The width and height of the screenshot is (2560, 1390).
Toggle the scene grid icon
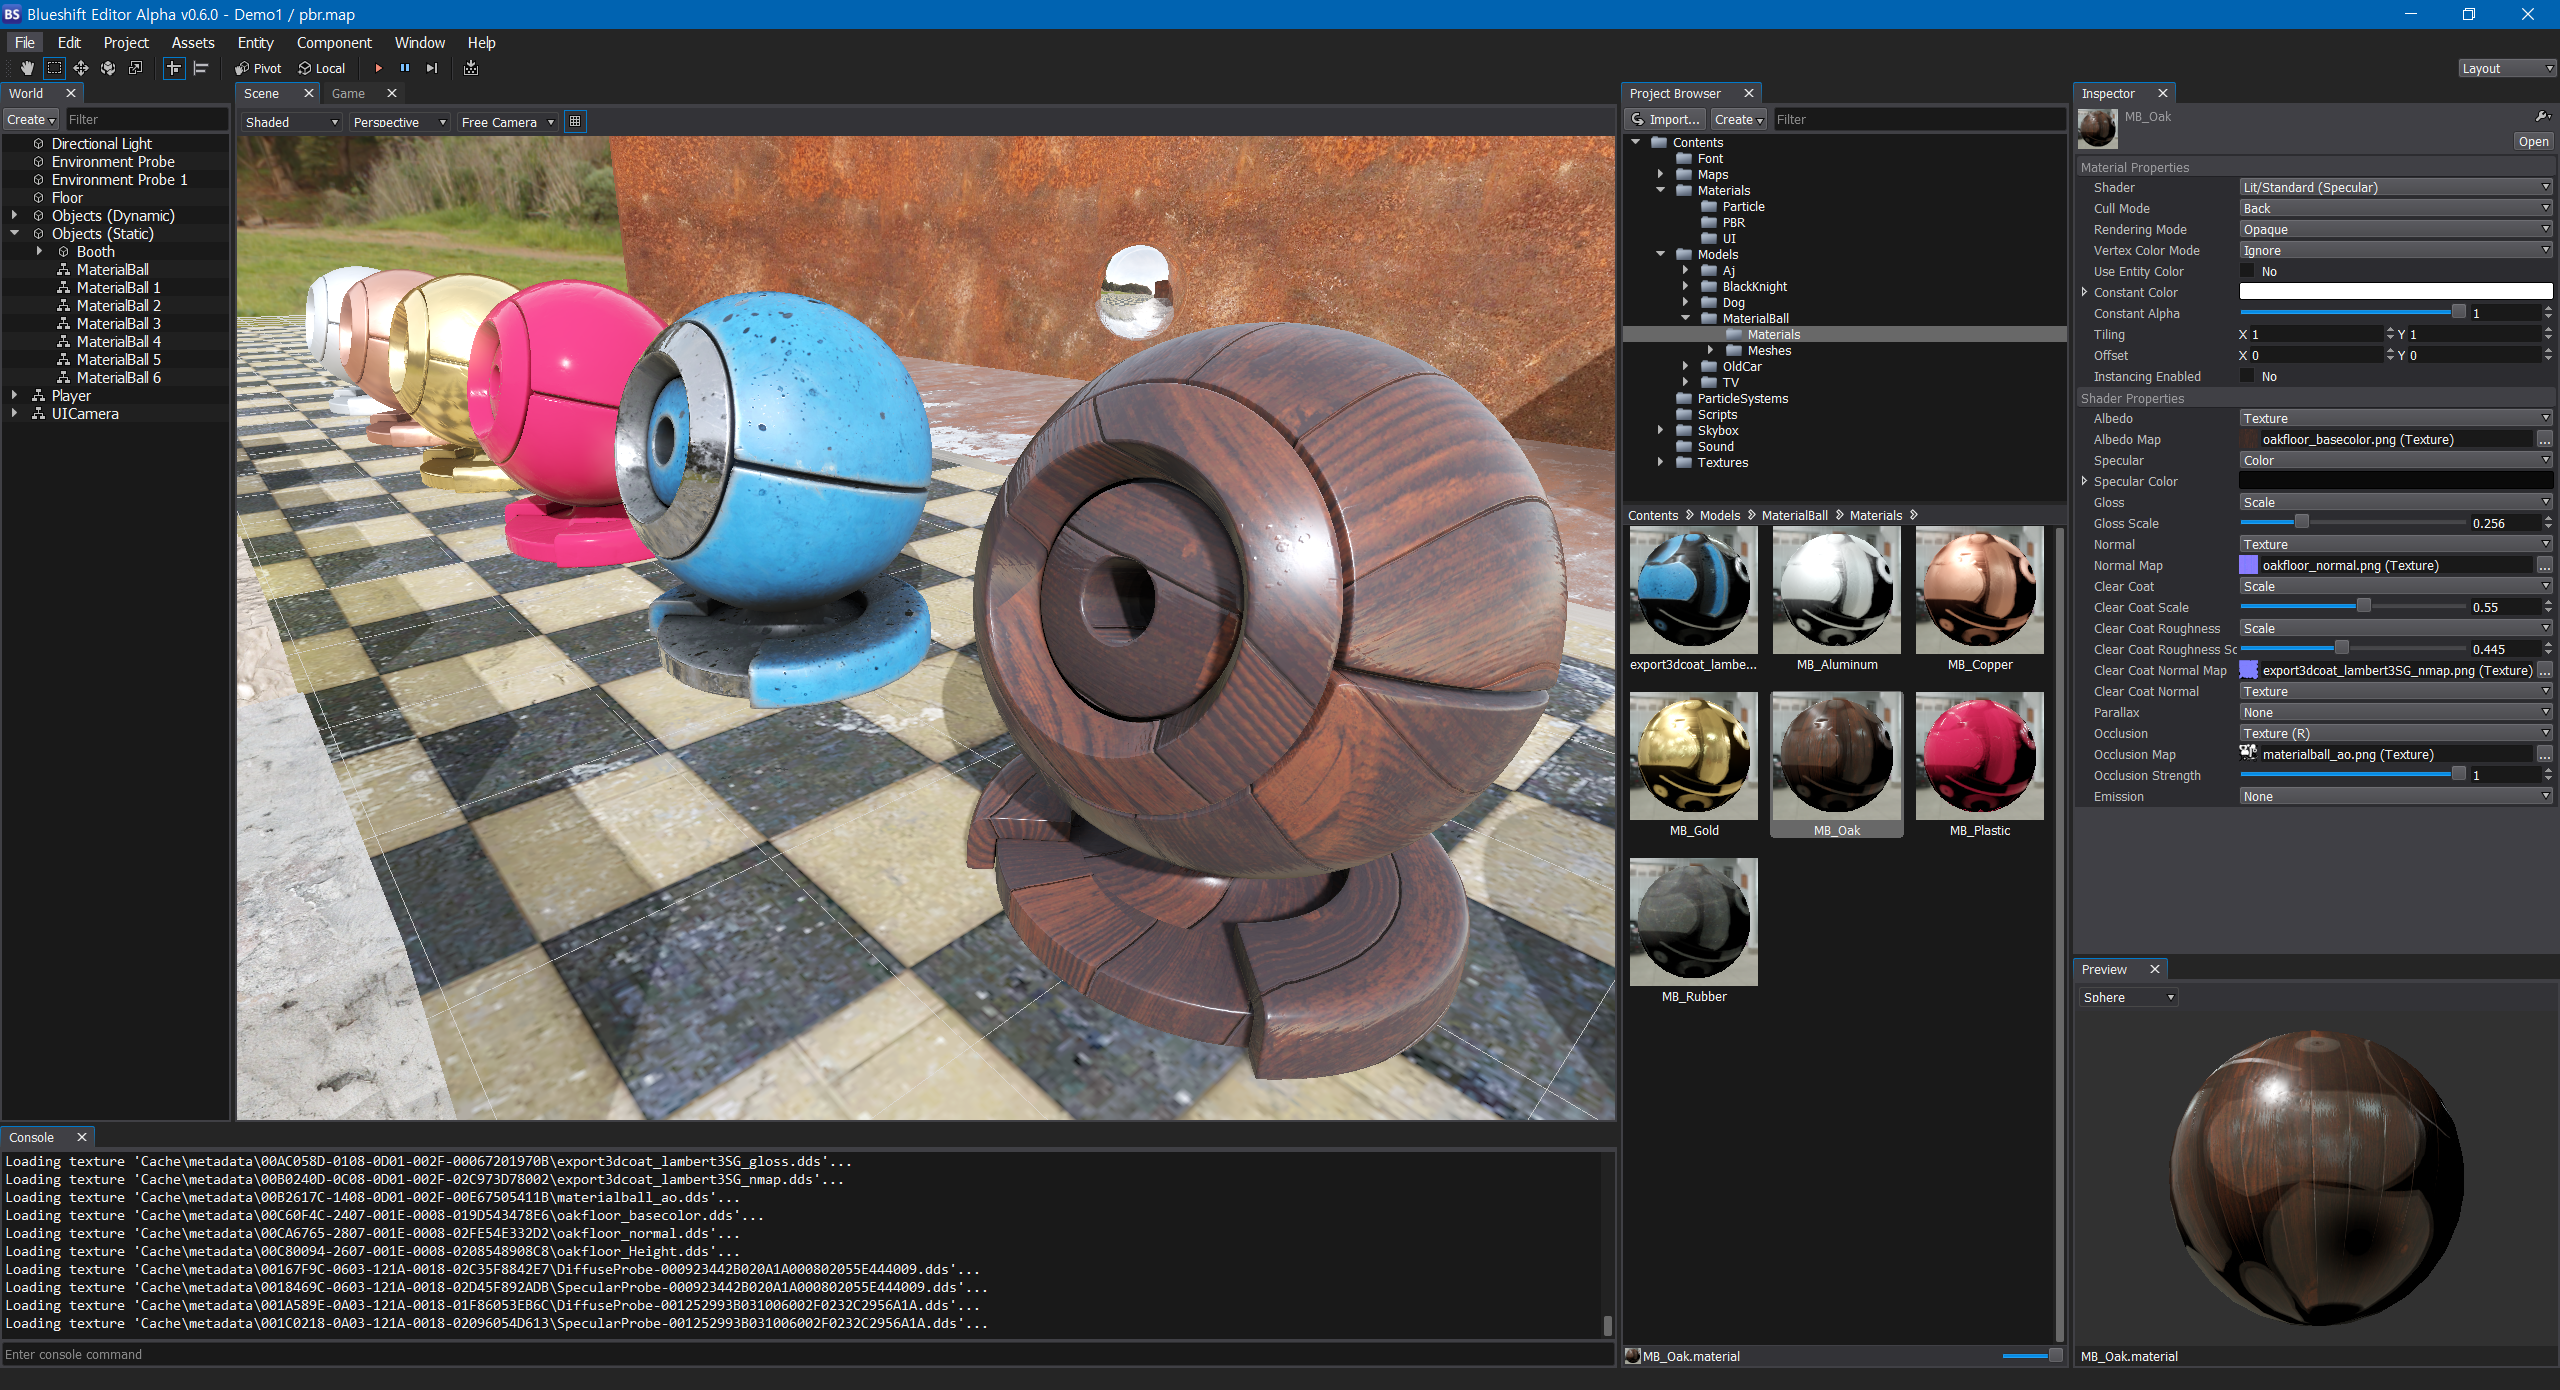[575, 122]
